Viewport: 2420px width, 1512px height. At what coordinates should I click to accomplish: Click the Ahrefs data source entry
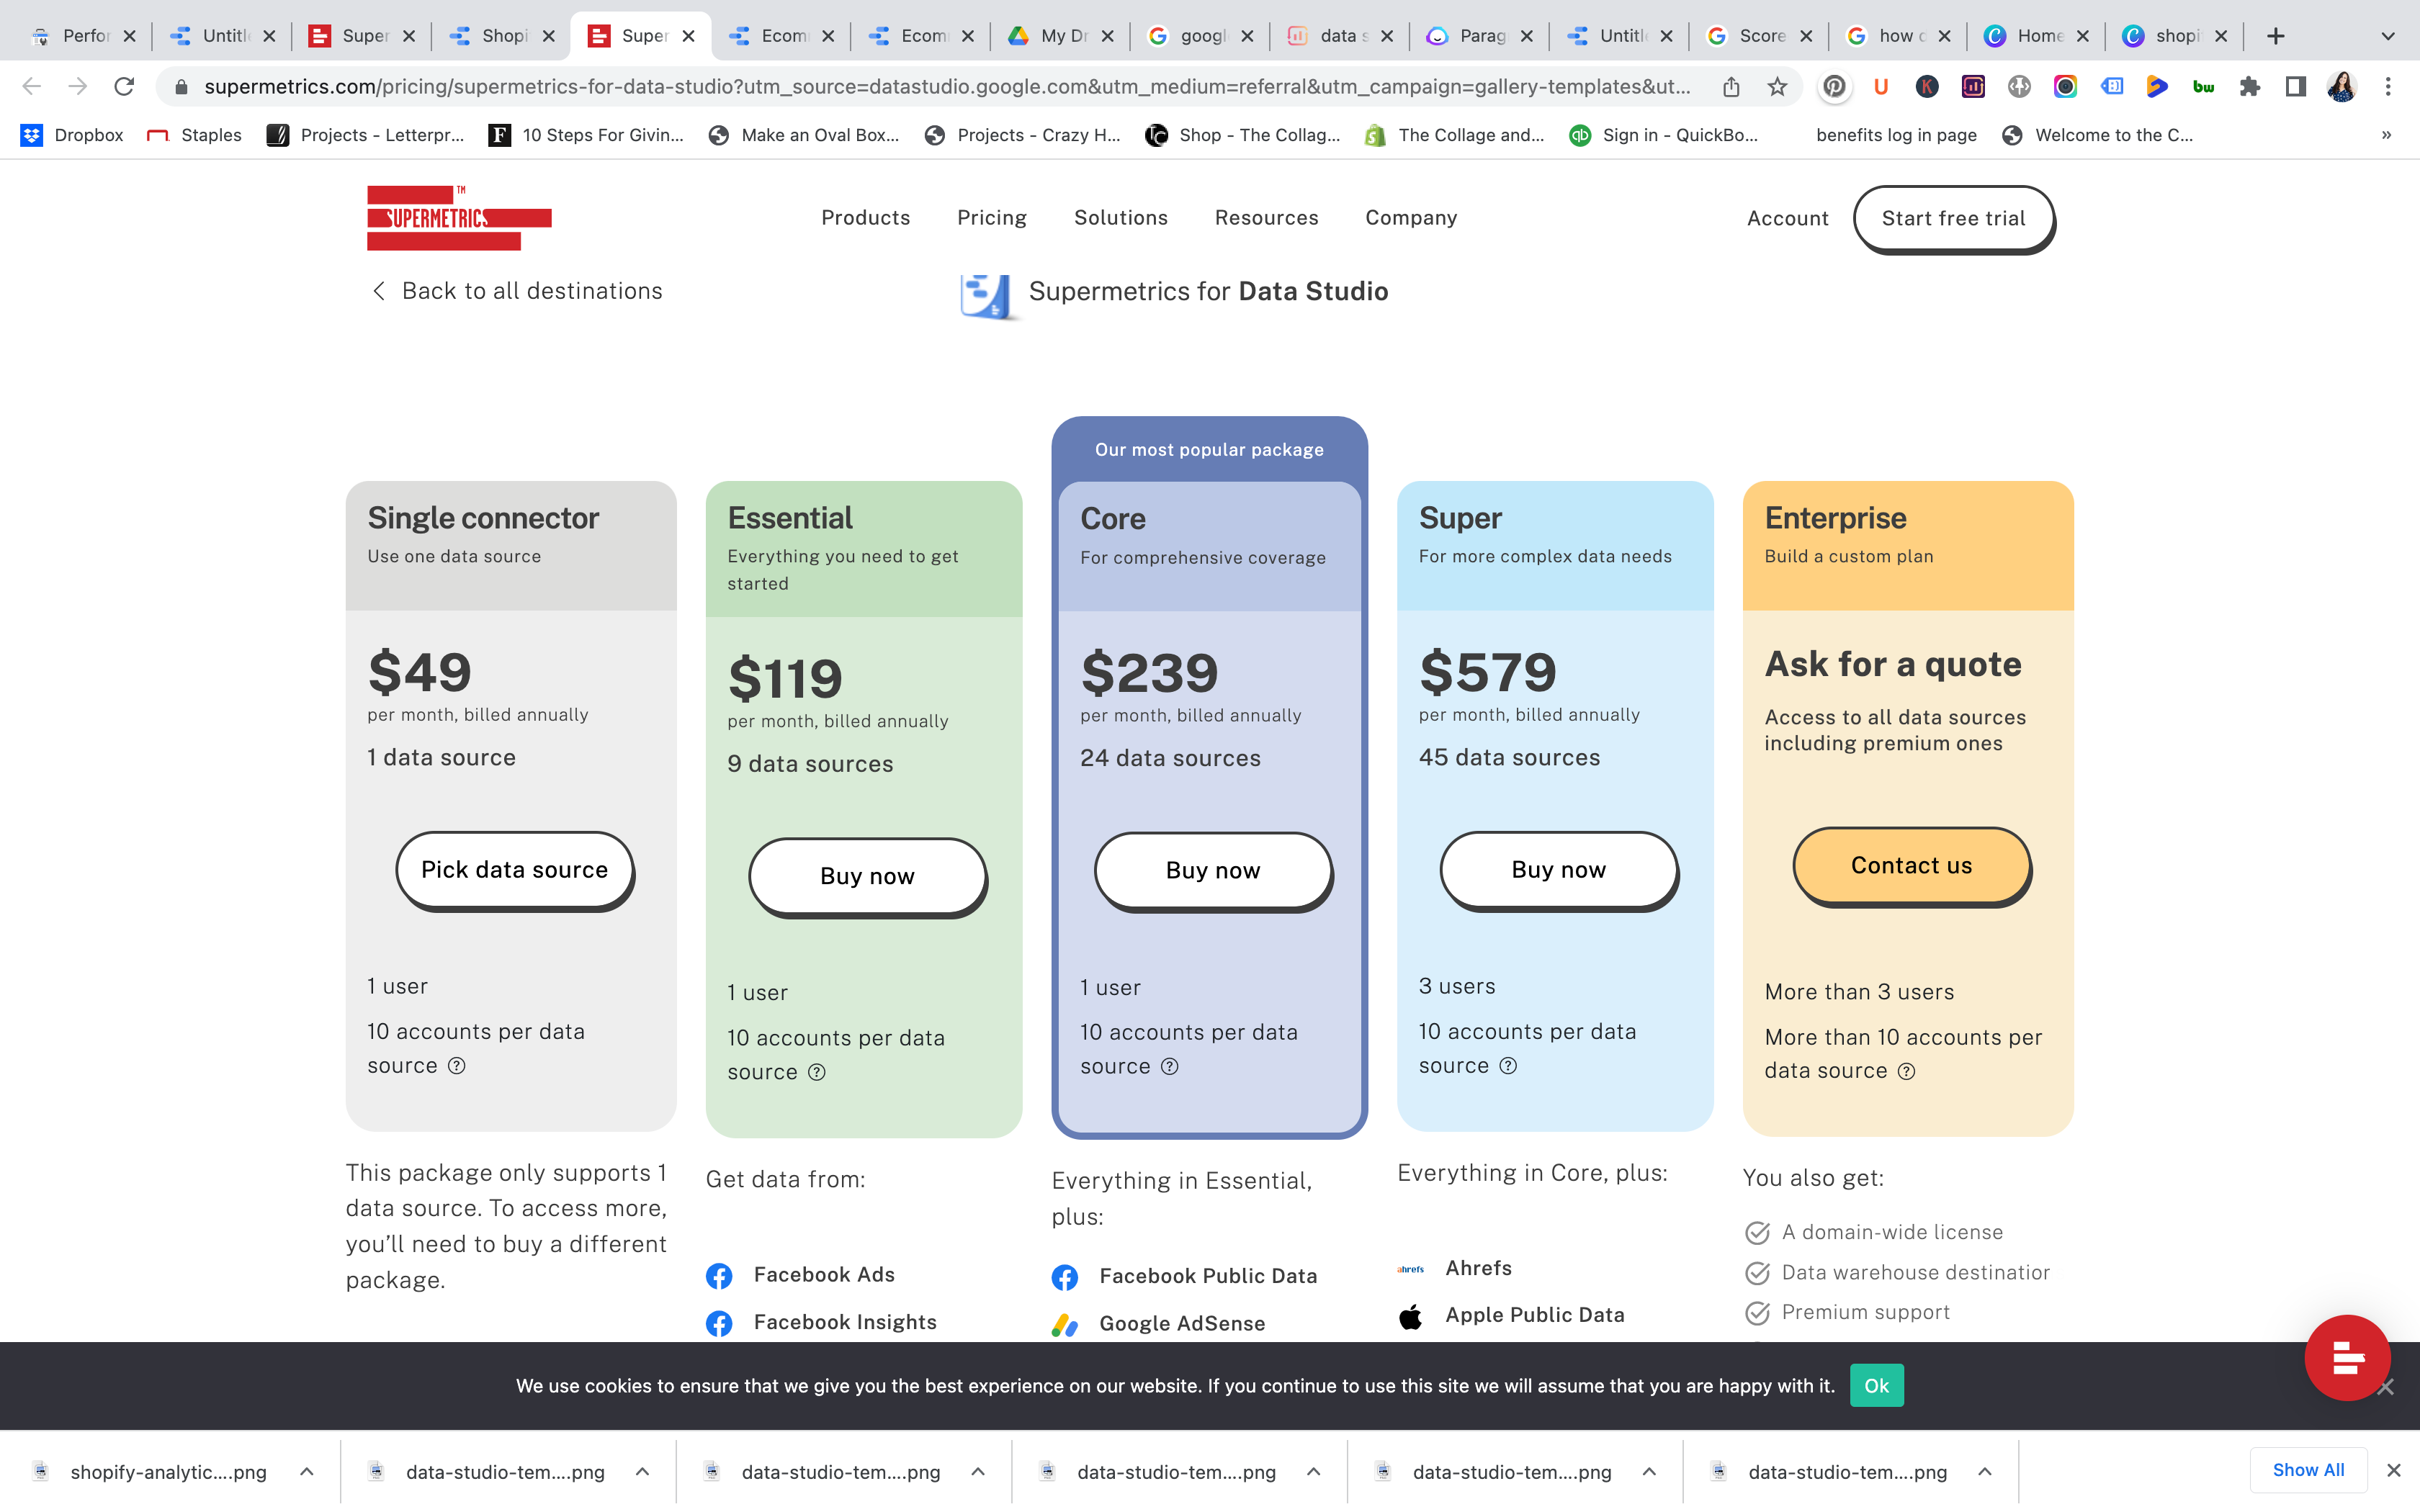click(x=1455, y=1269)
